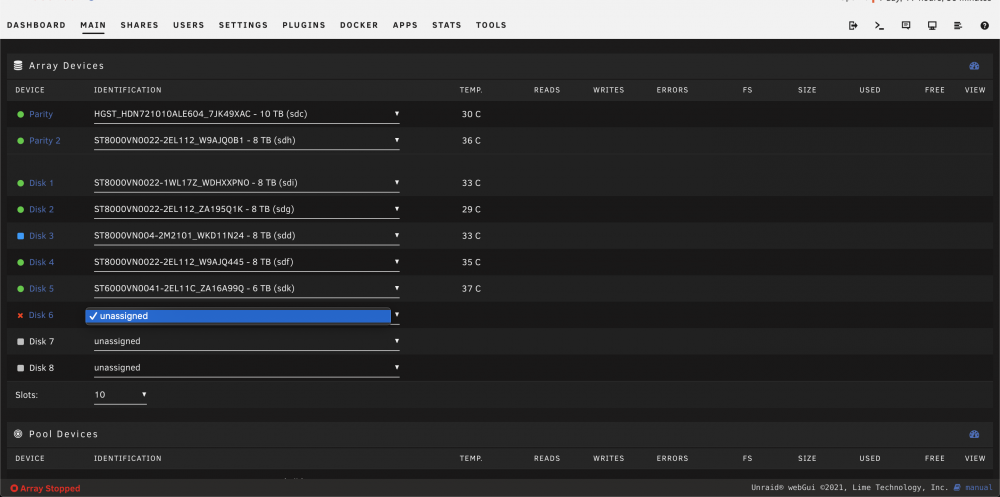Click green status dot next to Parity 2

[x=20, y=140]
